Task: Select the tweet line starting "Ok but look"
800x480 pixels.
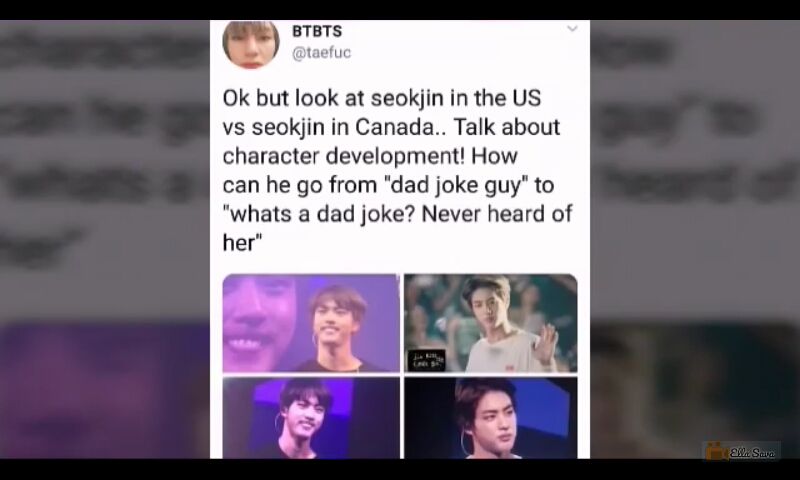Action: click(382, 98)
